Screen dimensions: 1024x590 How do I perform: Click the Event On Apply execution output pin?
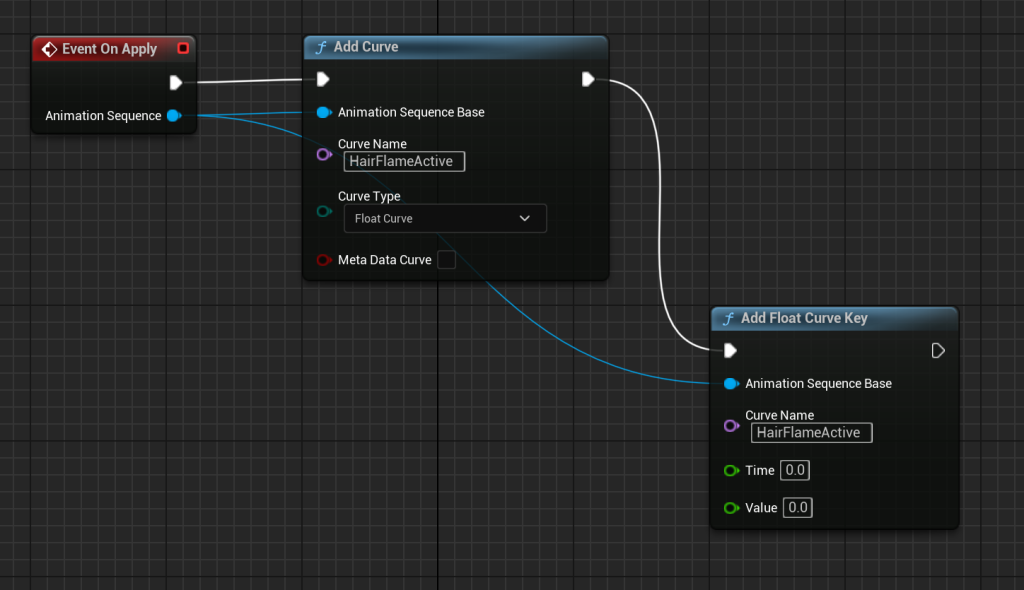click(175, 82)
